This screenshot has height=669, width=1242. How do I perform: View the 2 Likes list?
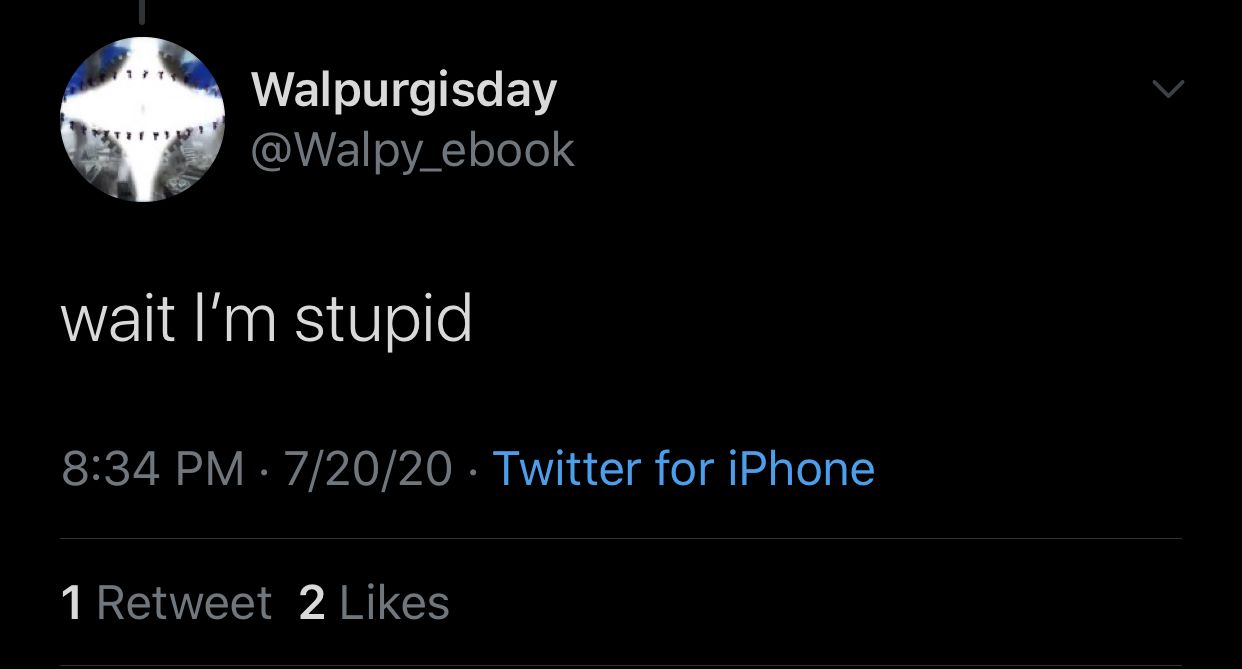point(374,603)
